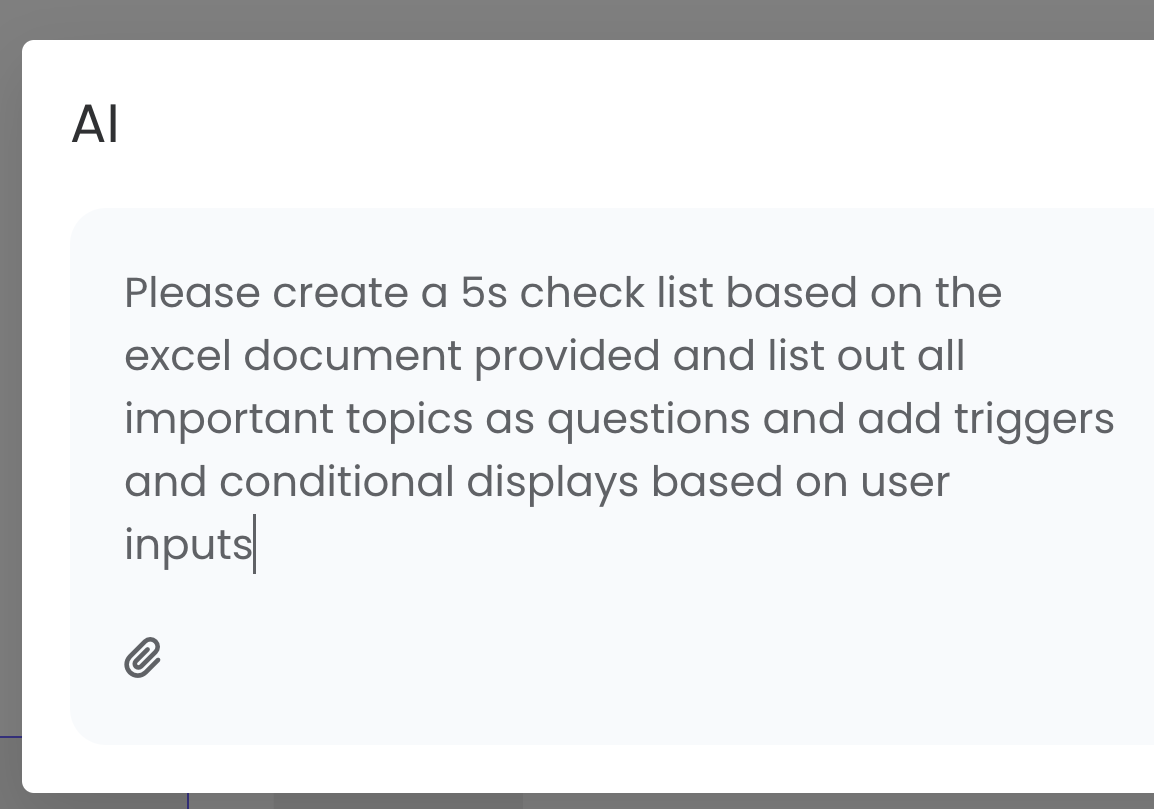Click the 5s text in the prompt
Viewport: 1154px width, 809px height.
pos(484,293)
